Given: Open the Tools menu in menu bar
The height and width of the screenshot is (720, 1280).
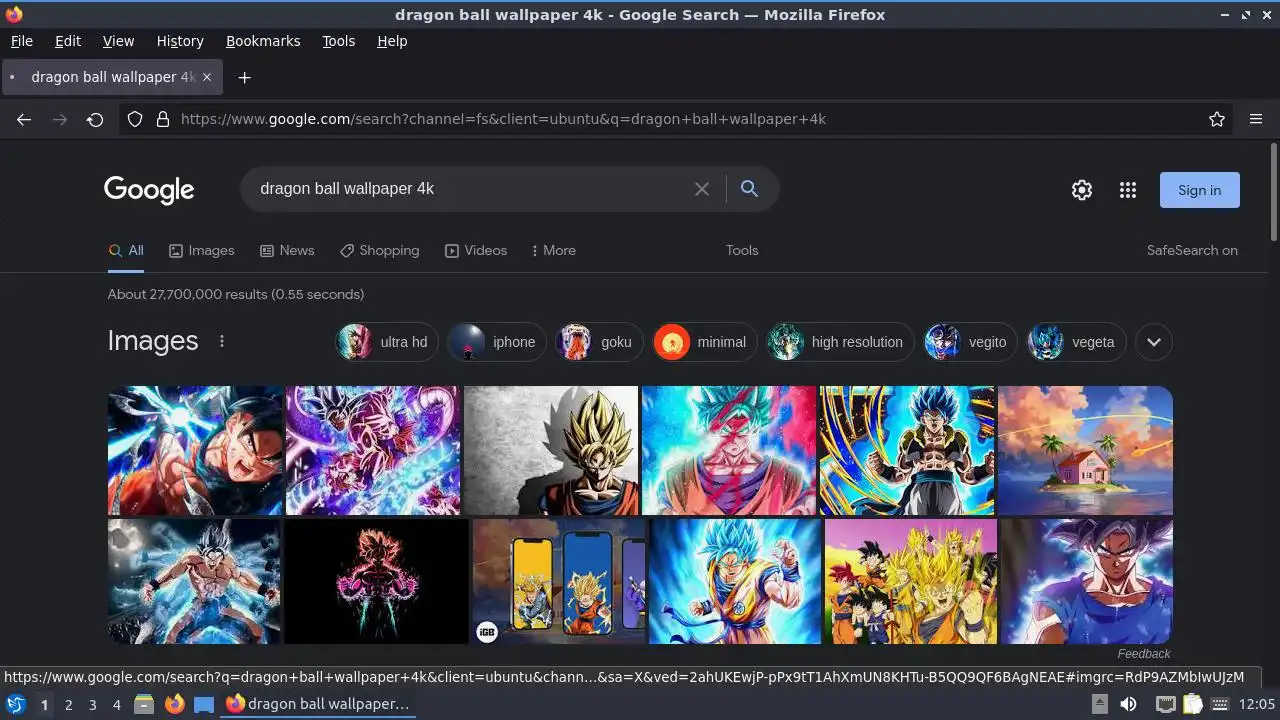Looking at the screenshot, I should (338, 41).
